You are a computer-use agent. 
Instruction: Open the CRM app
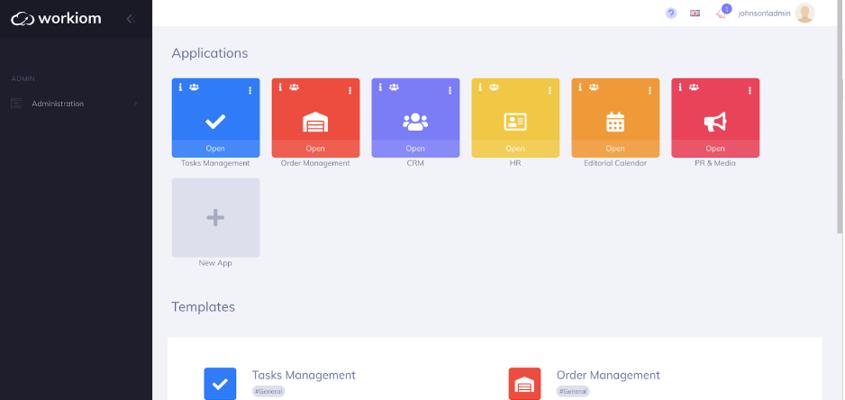415,148
